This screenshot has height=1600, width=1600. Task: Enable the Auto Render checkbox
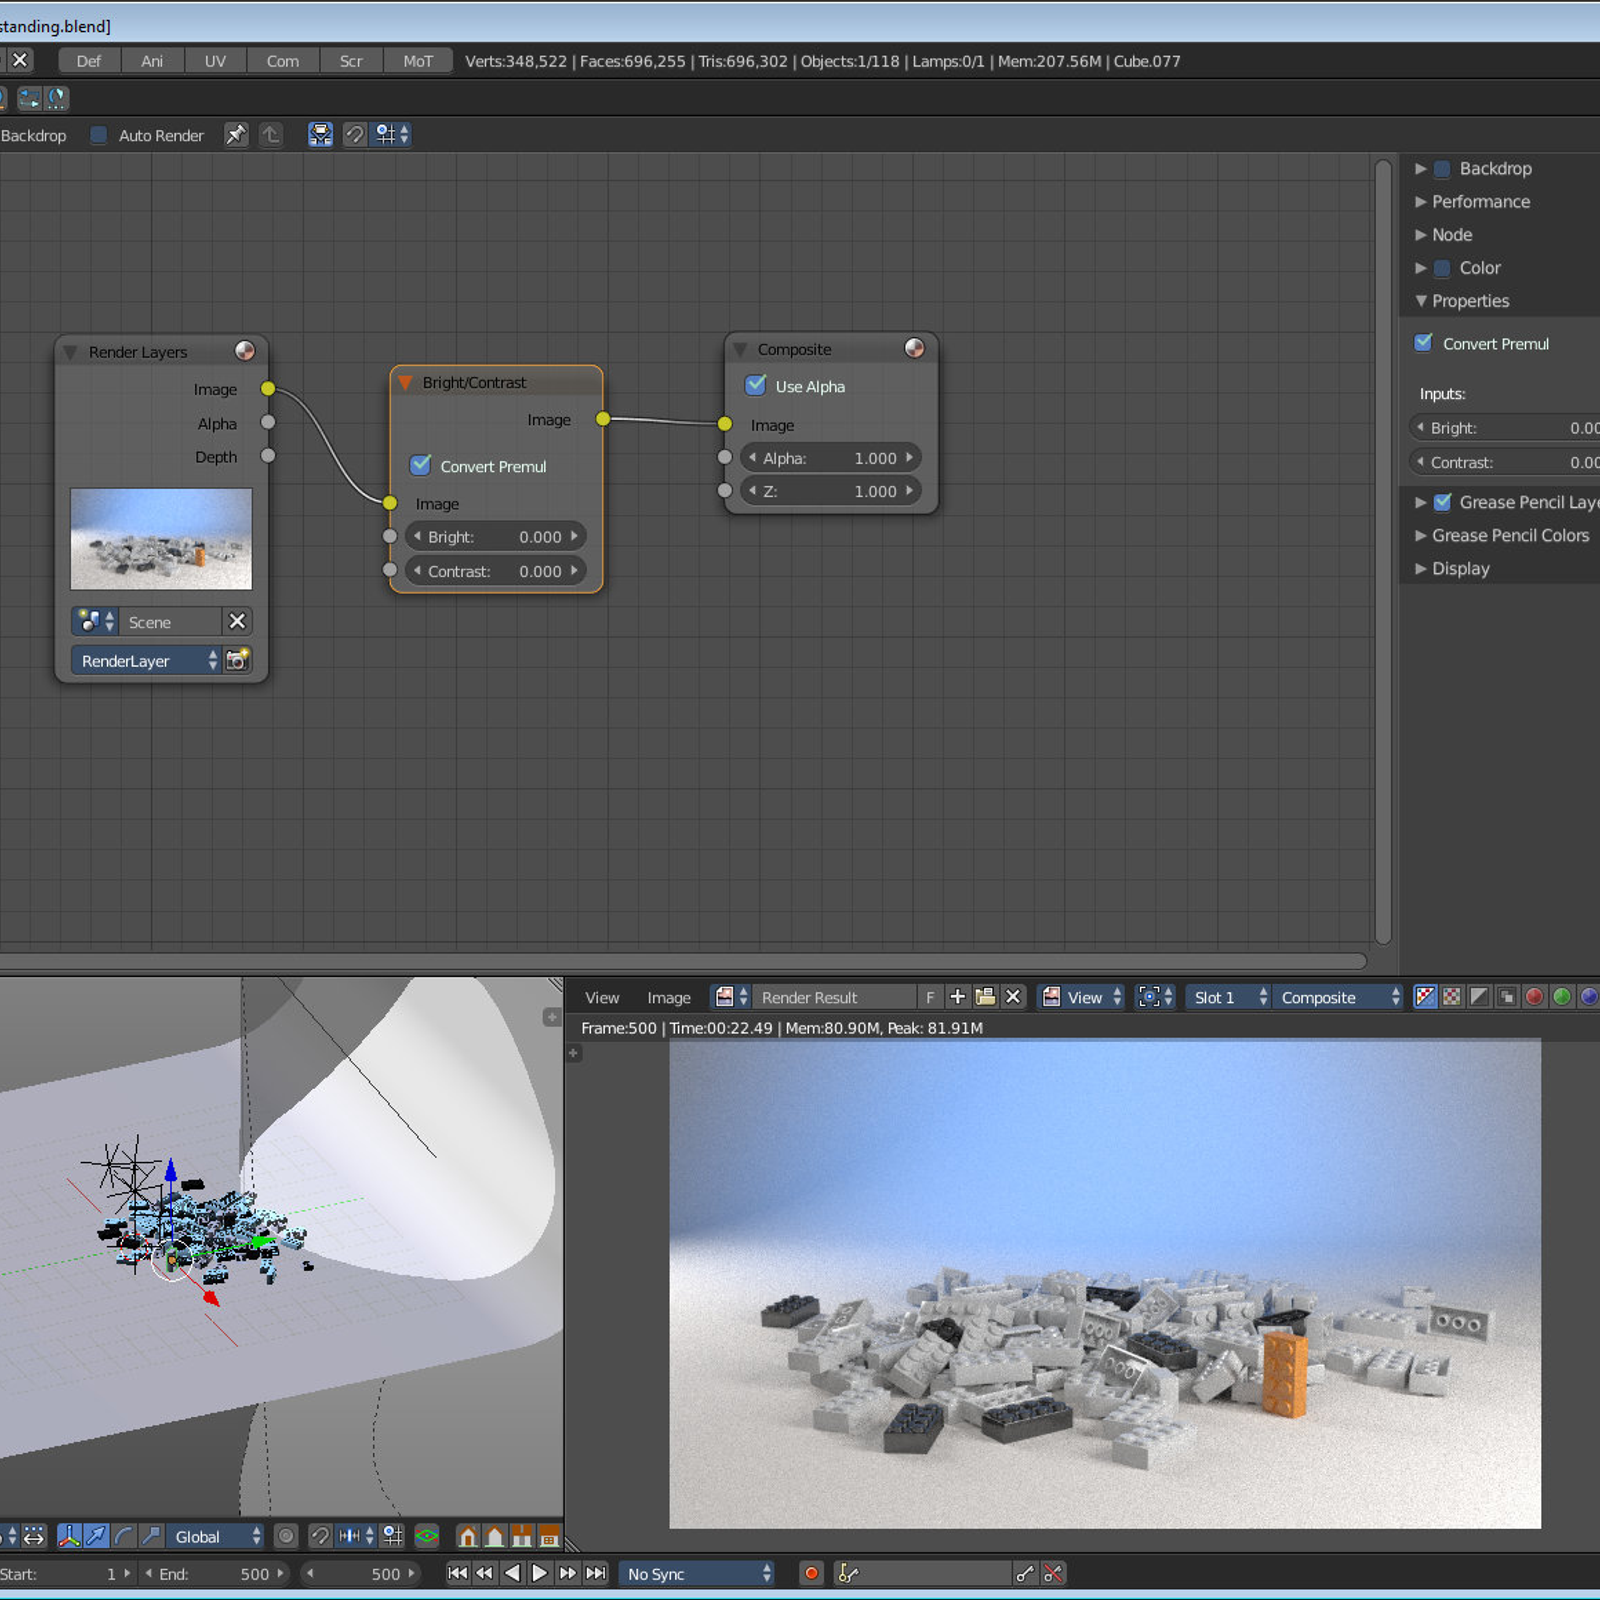(99, 135)
